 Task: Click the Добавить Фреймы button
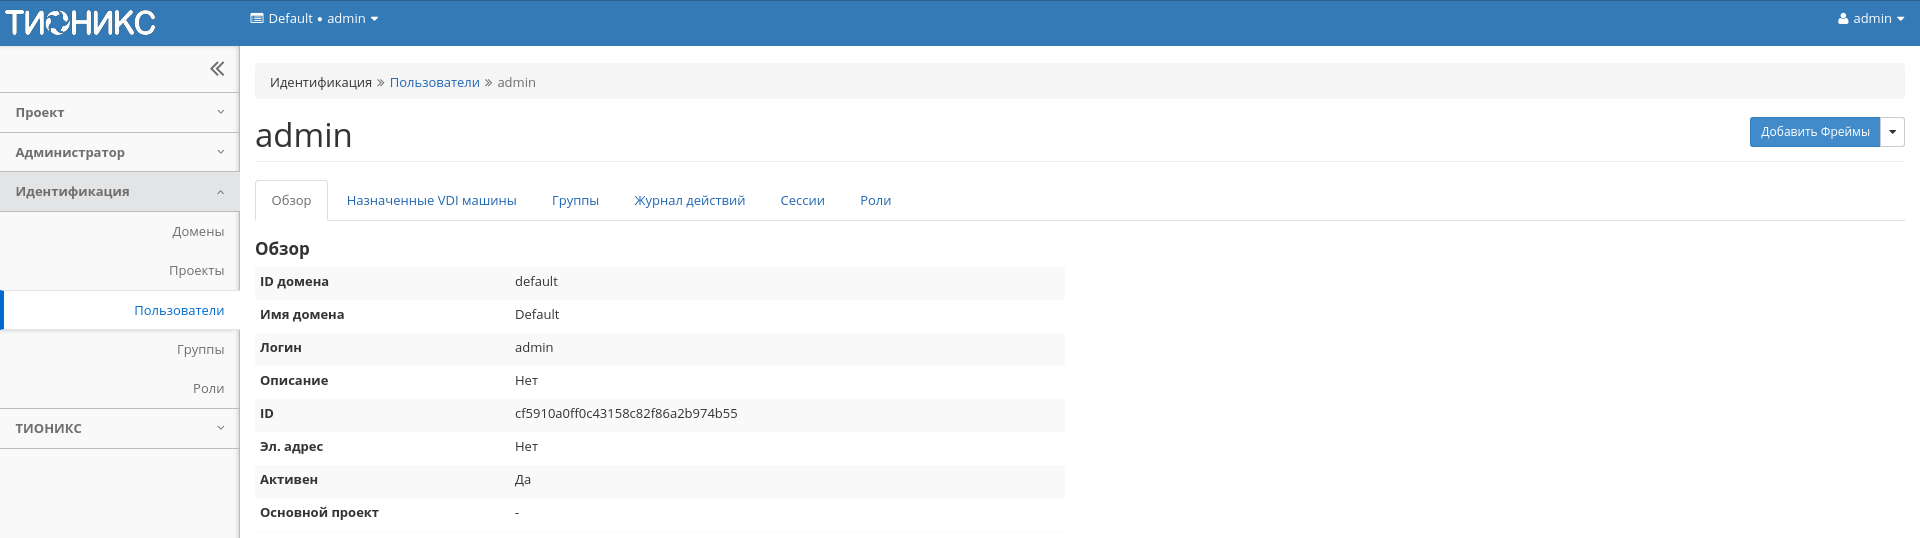[1814, 132]
